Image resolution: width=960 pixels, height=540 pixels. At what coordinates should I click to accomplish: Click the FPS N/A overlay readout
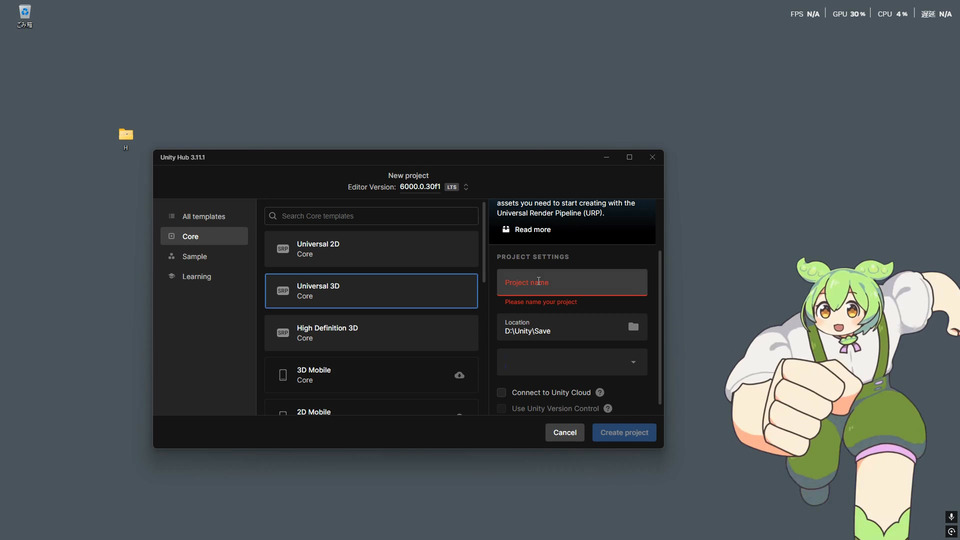point(804,13)
